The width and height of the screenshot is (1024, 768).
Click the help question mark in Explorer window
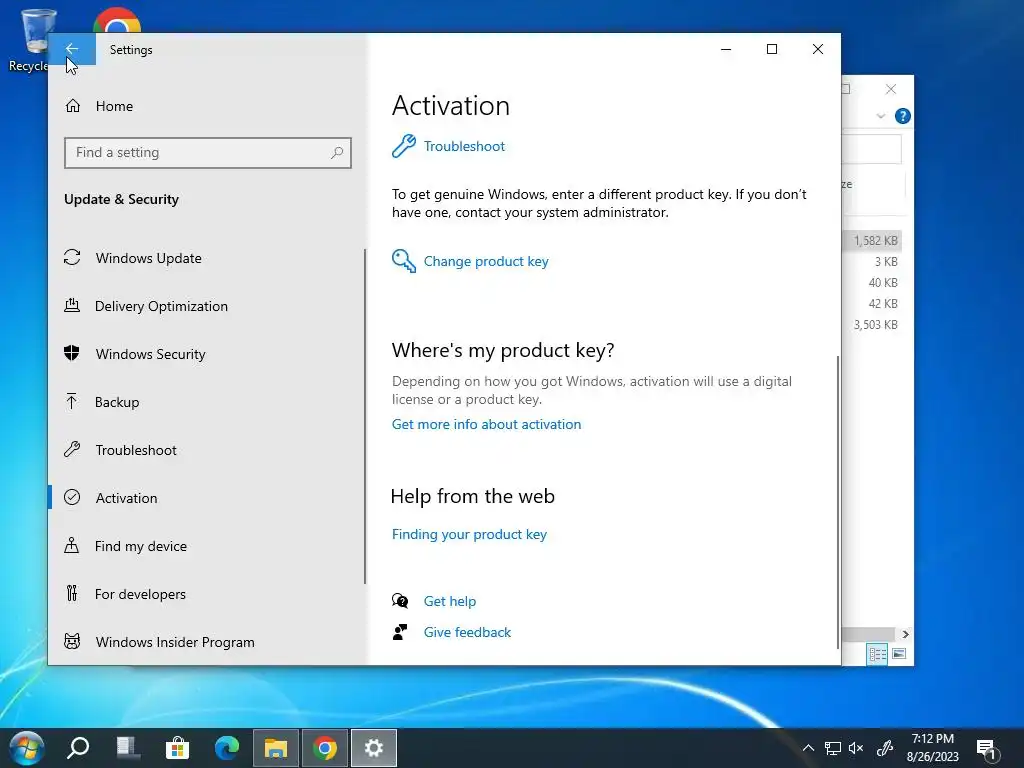point(903,116)
